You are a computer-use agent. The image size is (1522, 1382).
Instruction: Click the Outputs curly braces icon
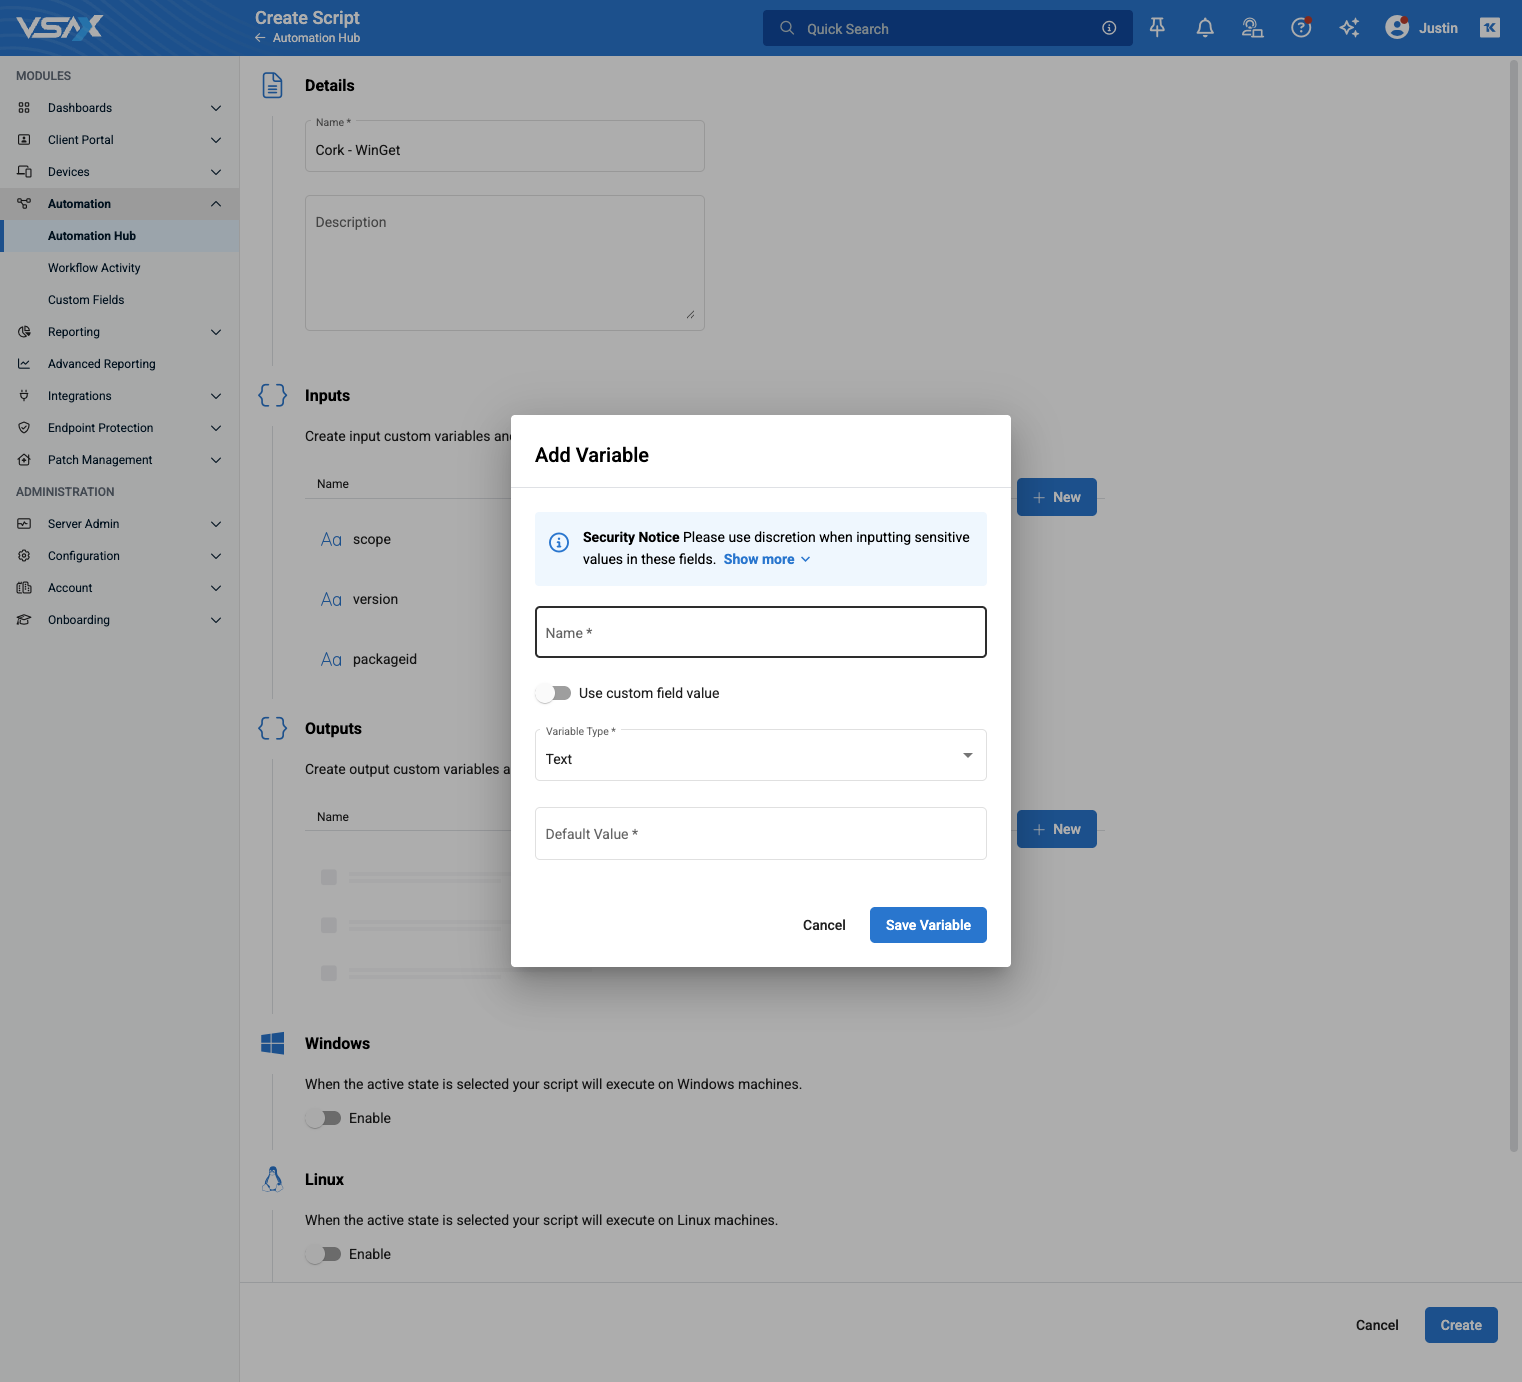click(272, 728)
